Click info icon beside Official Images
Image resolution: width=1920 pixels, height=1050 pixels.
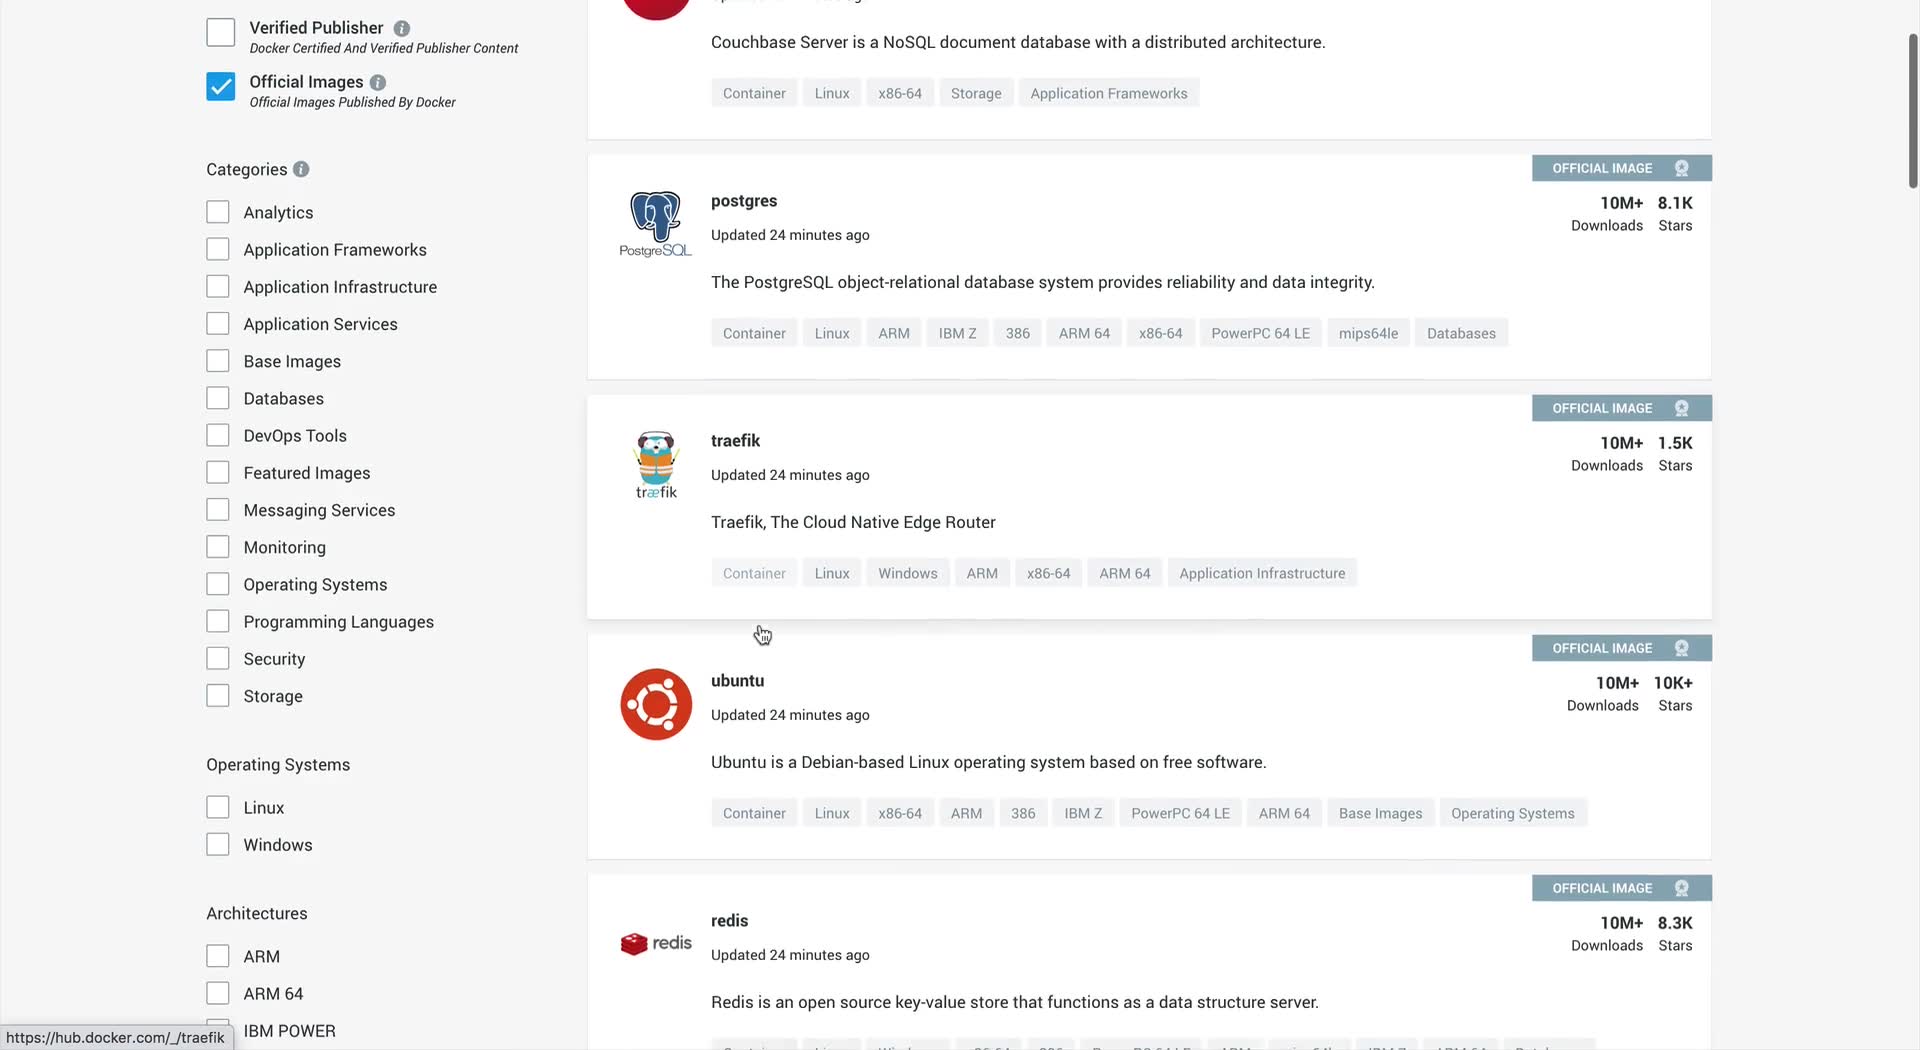tap(378, 82)
